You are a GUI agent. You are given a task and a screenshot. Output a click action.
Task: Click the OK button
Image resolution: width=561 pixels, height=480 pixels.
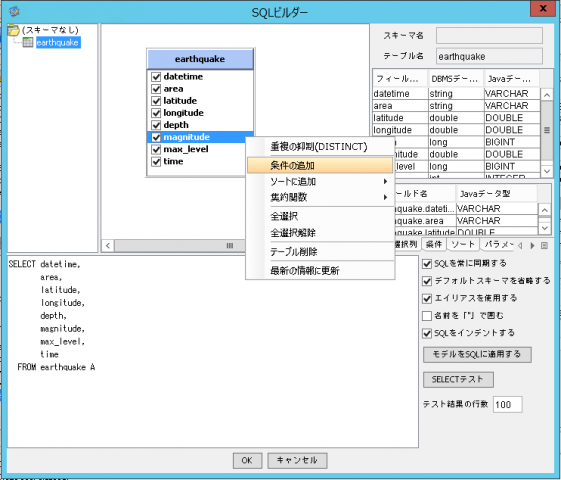point(247,460)
